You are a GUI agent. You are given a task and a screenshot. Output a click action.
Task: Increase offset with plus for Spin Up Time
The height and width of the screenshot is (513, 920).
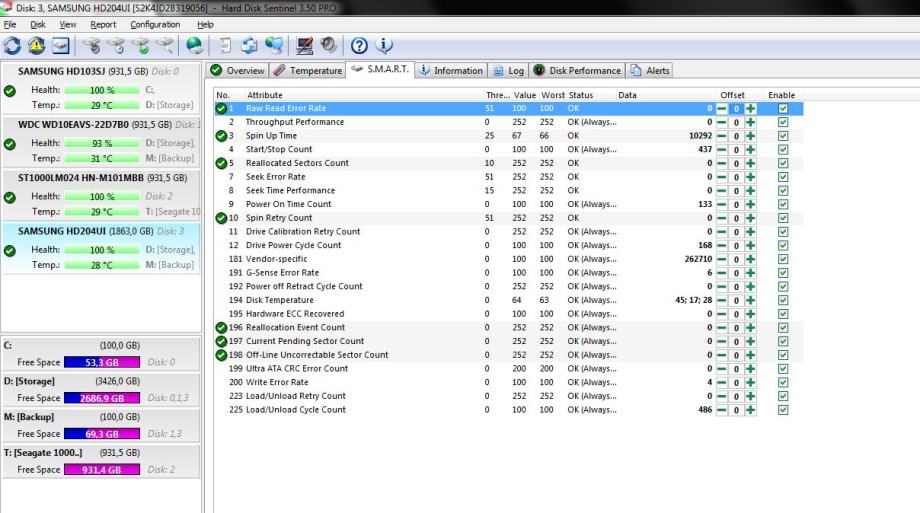750,136
